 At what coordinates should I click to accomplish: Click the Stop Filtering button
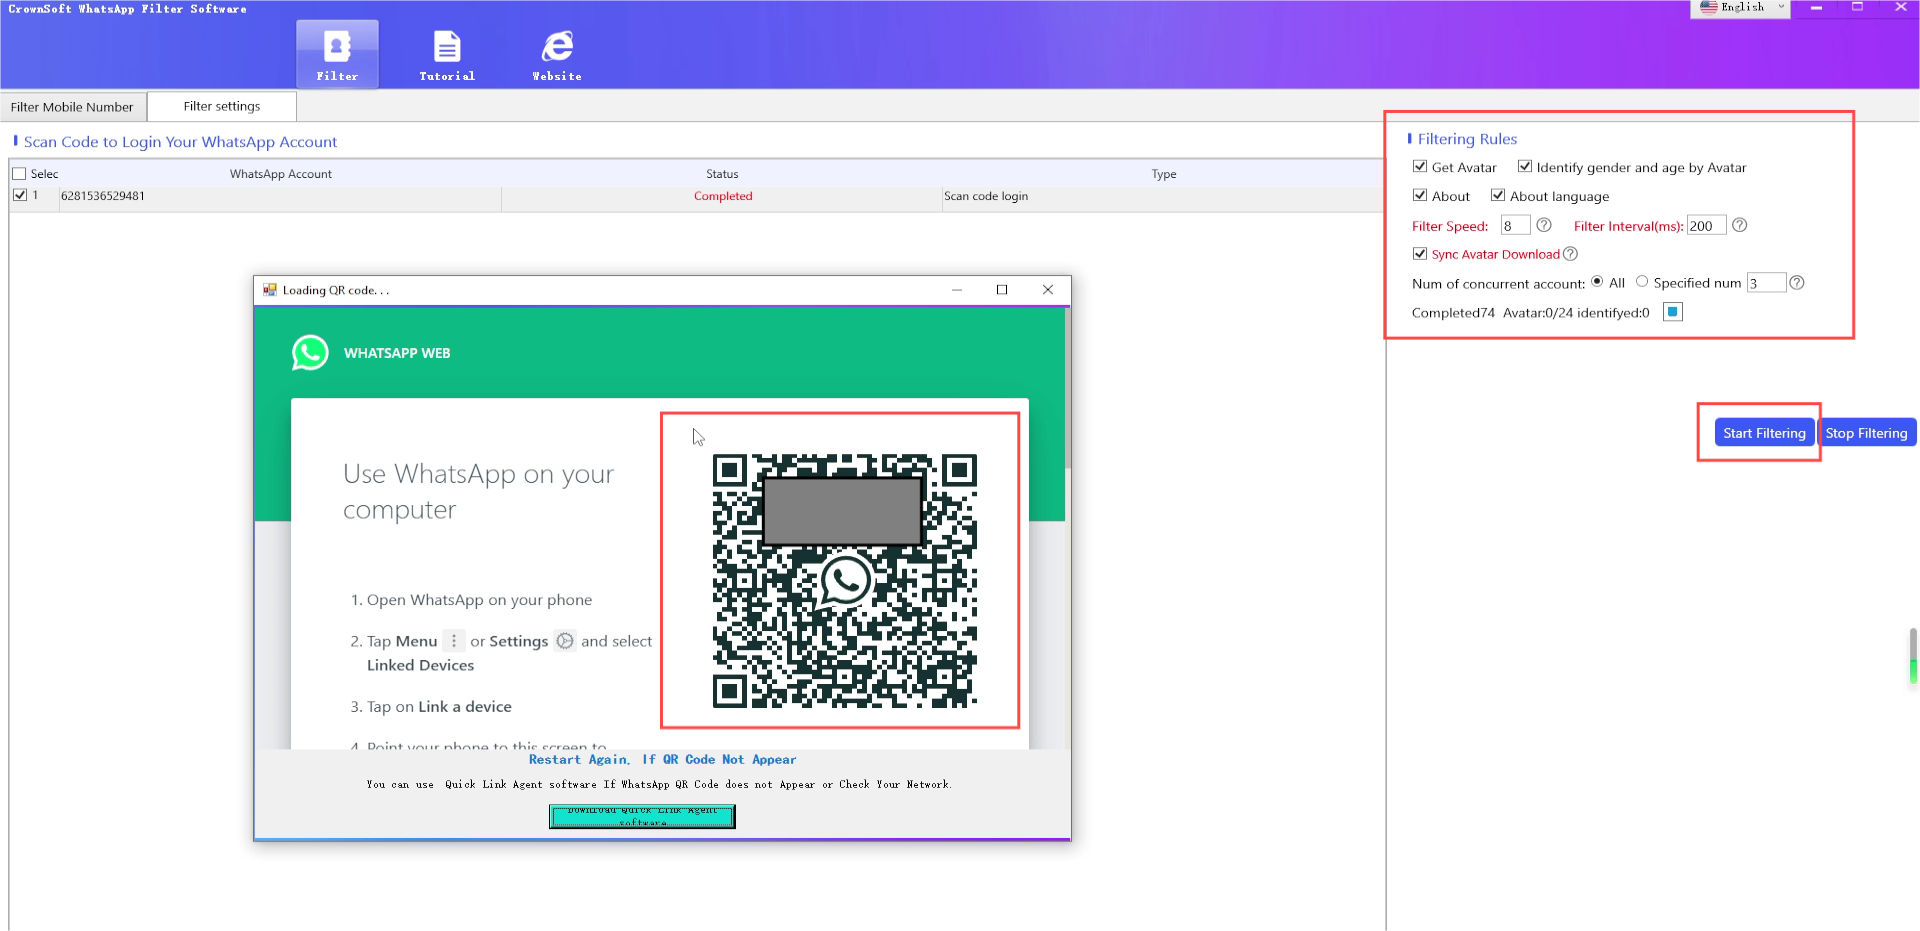(x=1866, y=433)
